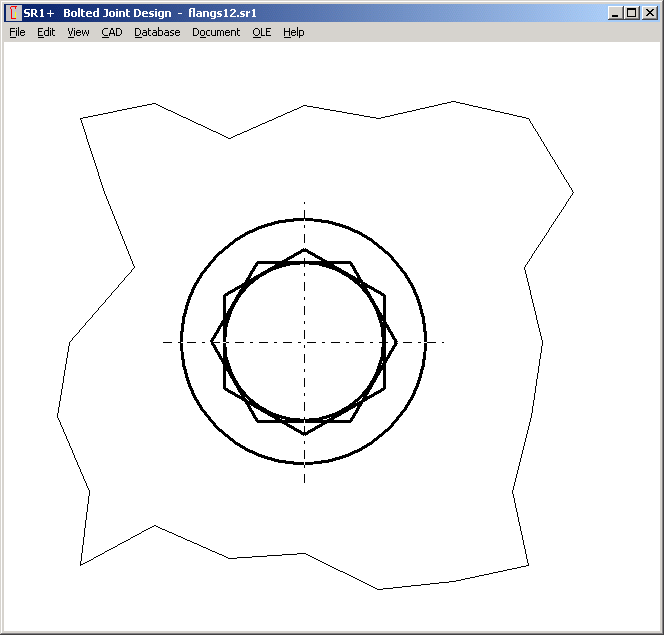Open the Database menu
The image size is (664, 635).
coord(157,32)
